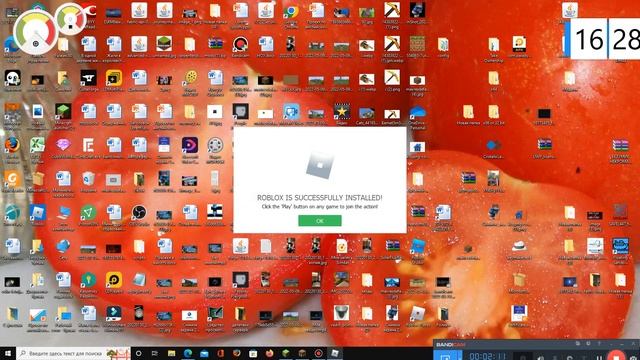
Task: Open Microsoft Store on the taskbar
Action: (253, 353)
